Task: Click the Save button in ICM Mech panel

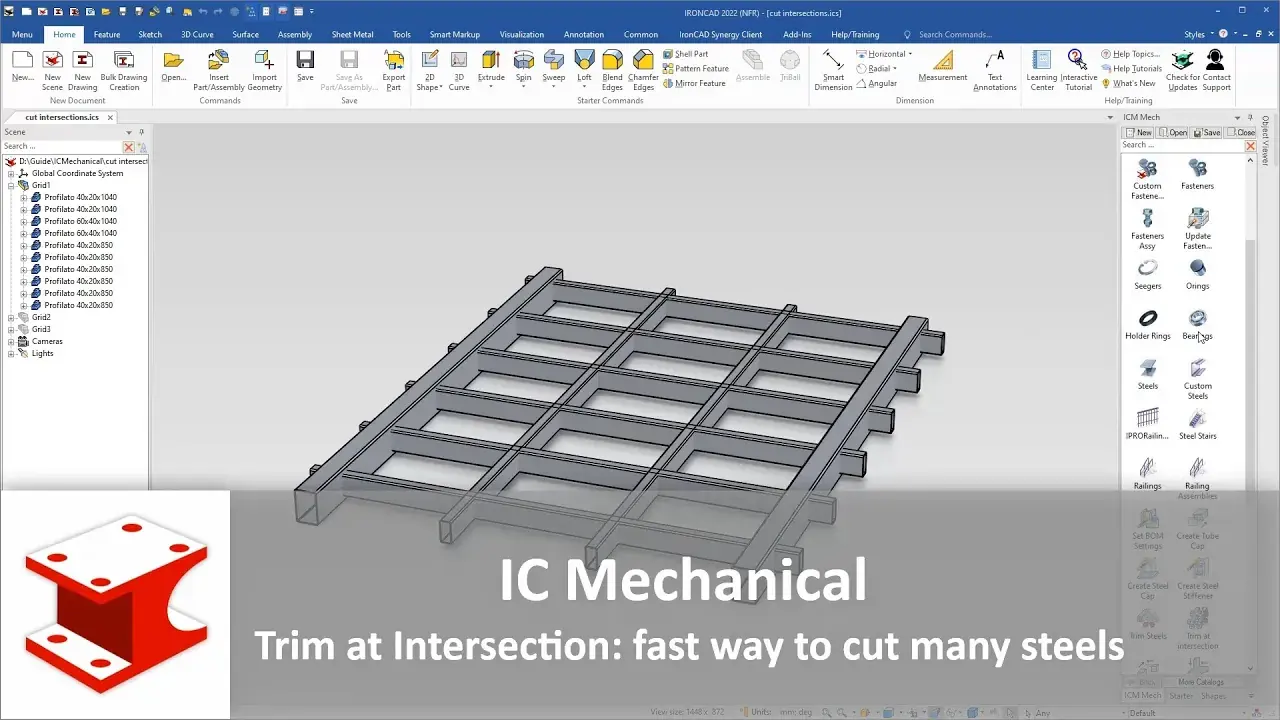Action: (x=1207, y=132)
